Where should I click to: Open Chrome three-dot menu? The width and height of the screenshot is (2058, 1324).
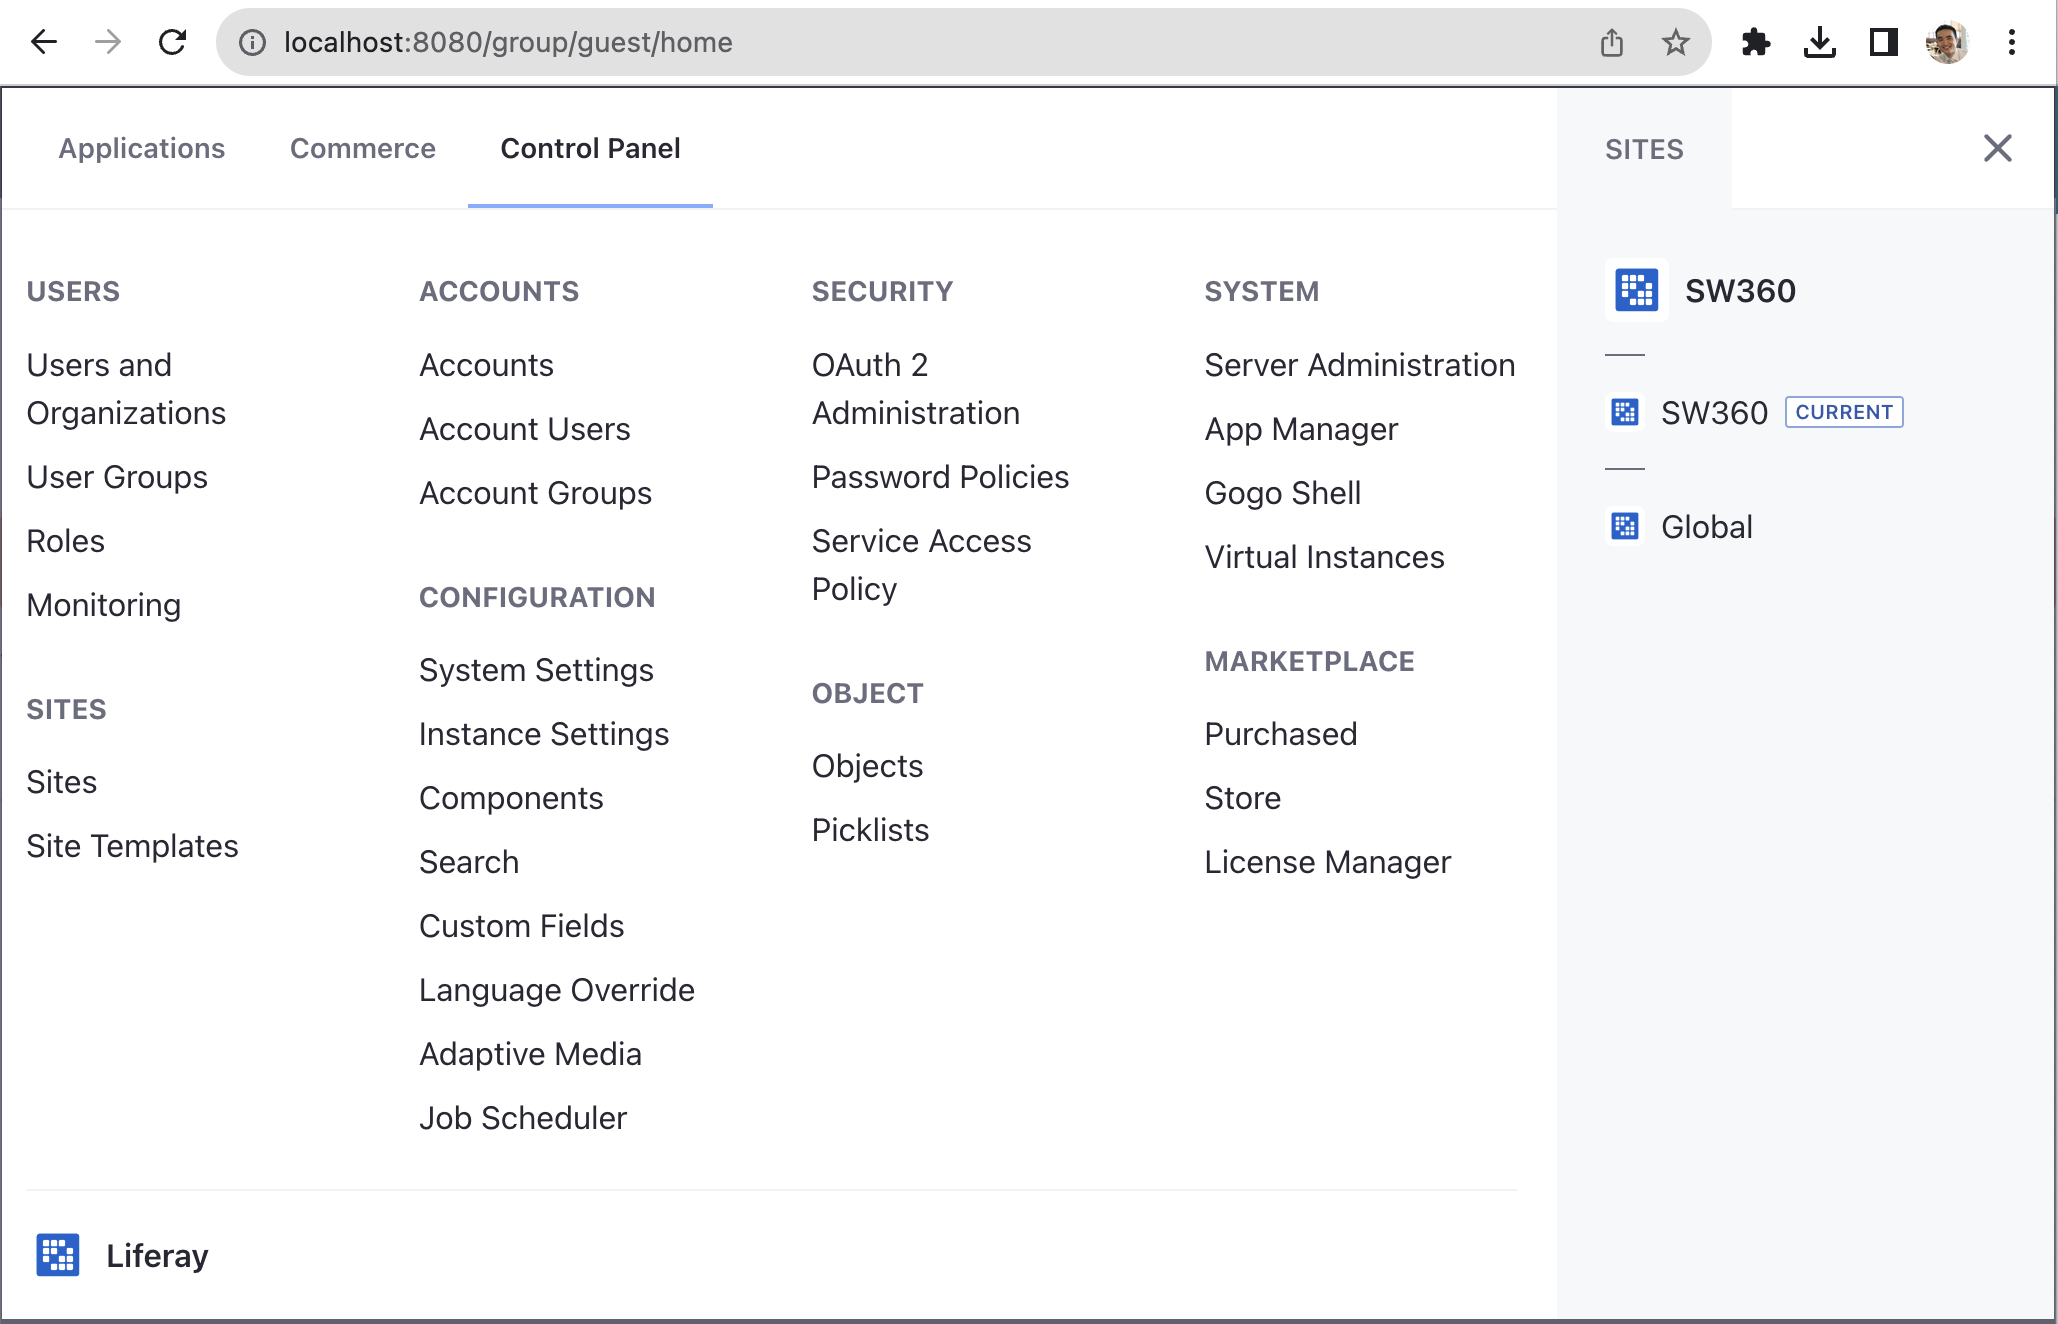(2011, 42)
